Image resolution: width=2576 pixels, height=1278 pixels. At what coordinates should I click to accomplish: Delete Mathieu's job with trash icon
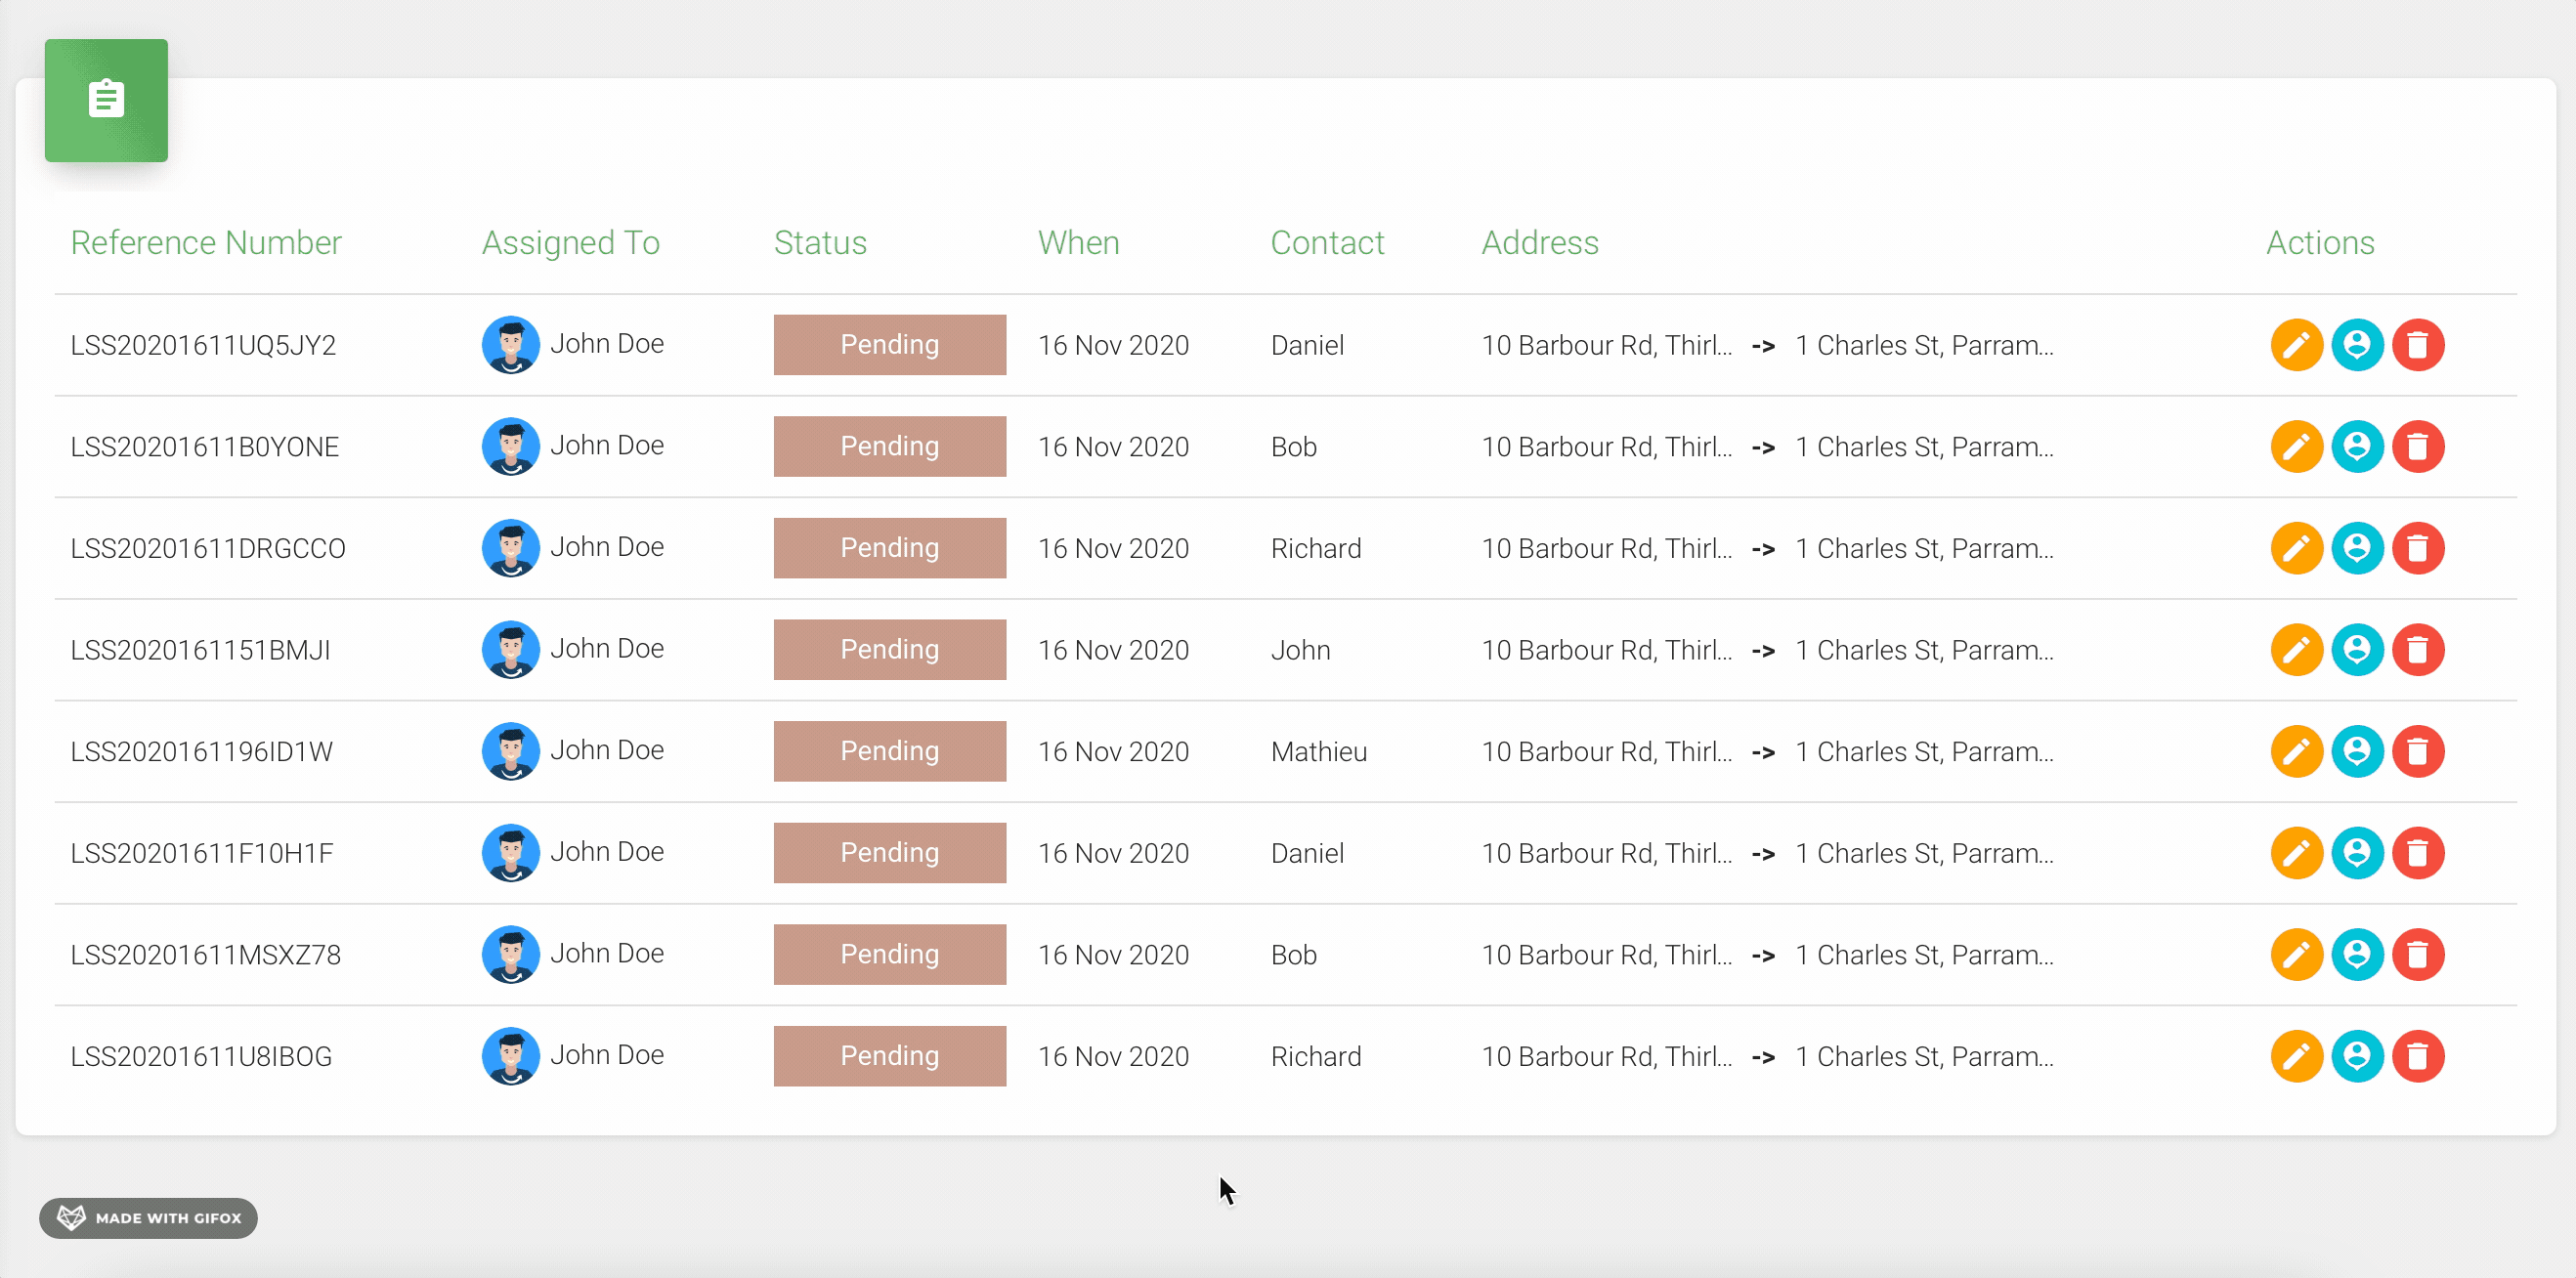coord(2418,751)
